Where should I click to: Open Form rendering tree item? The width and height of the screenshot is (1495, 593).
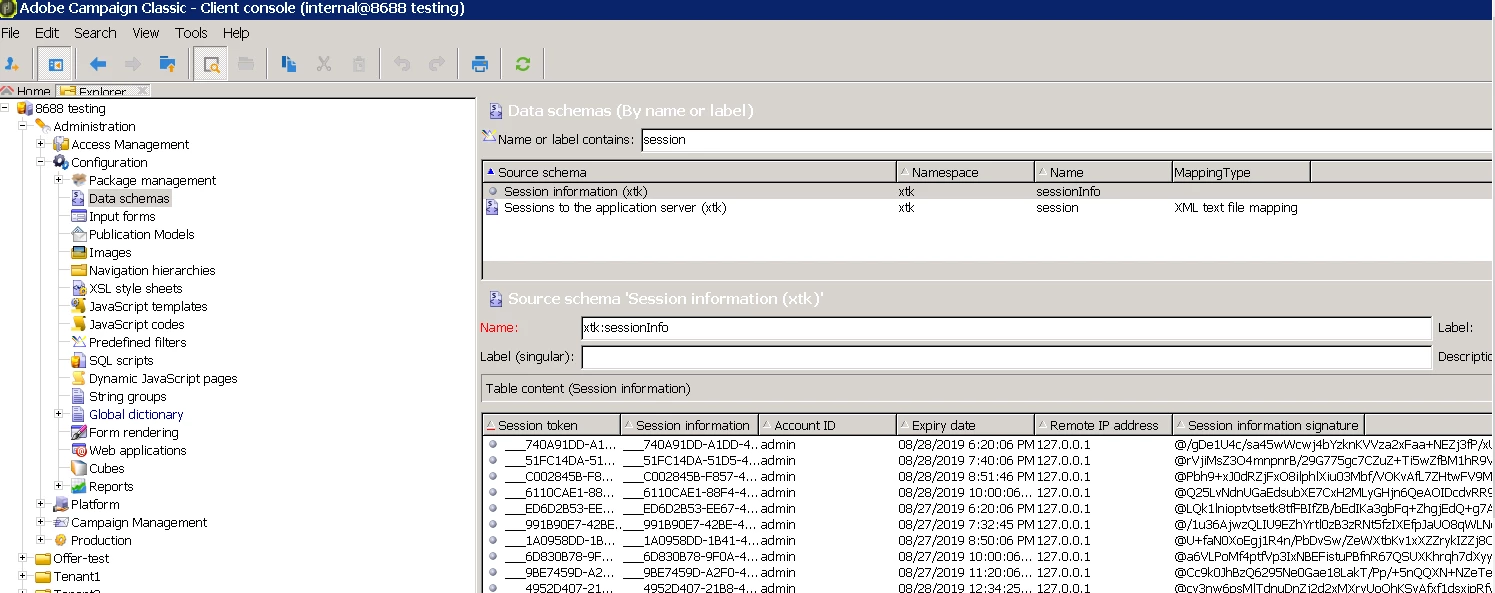click(133, 432)
